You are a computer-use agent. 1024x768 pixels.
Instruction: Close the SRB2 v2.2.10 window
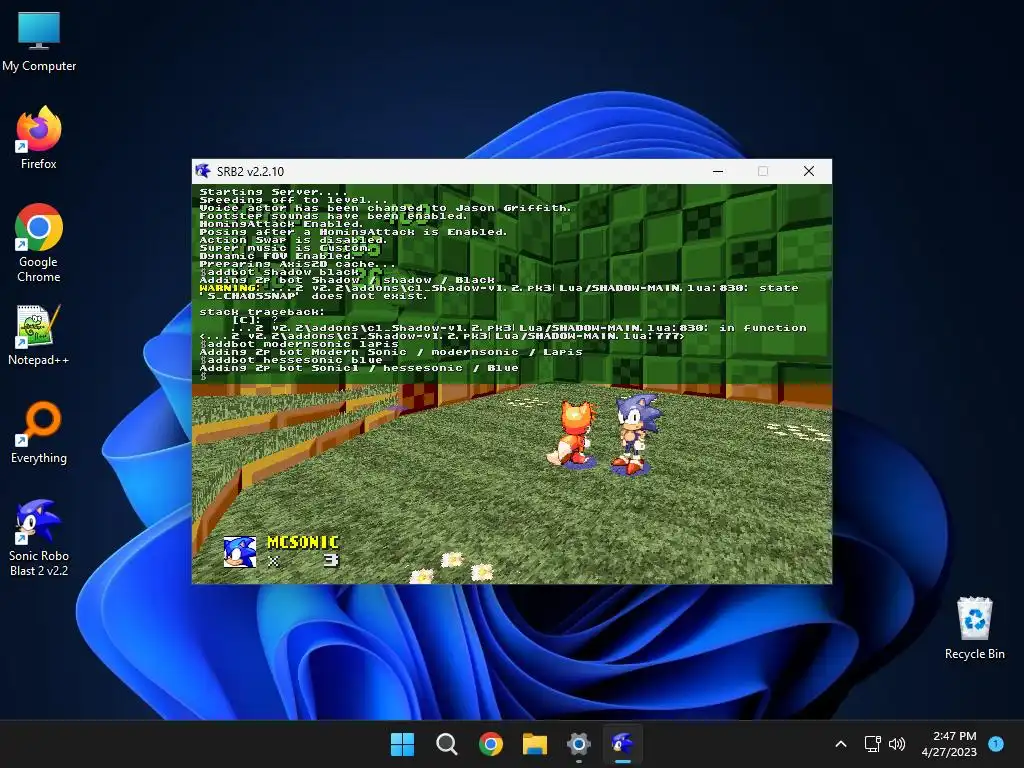coord(809,171)
